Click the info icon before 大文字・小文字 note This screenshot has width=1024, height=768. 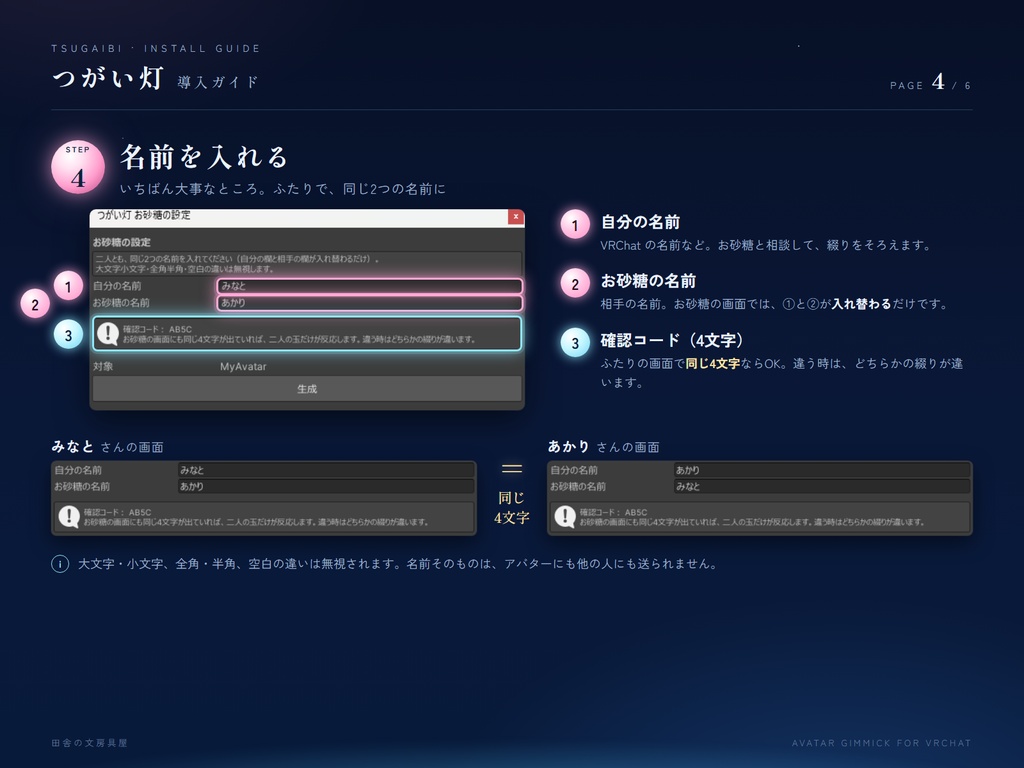[x=60, y=564]
